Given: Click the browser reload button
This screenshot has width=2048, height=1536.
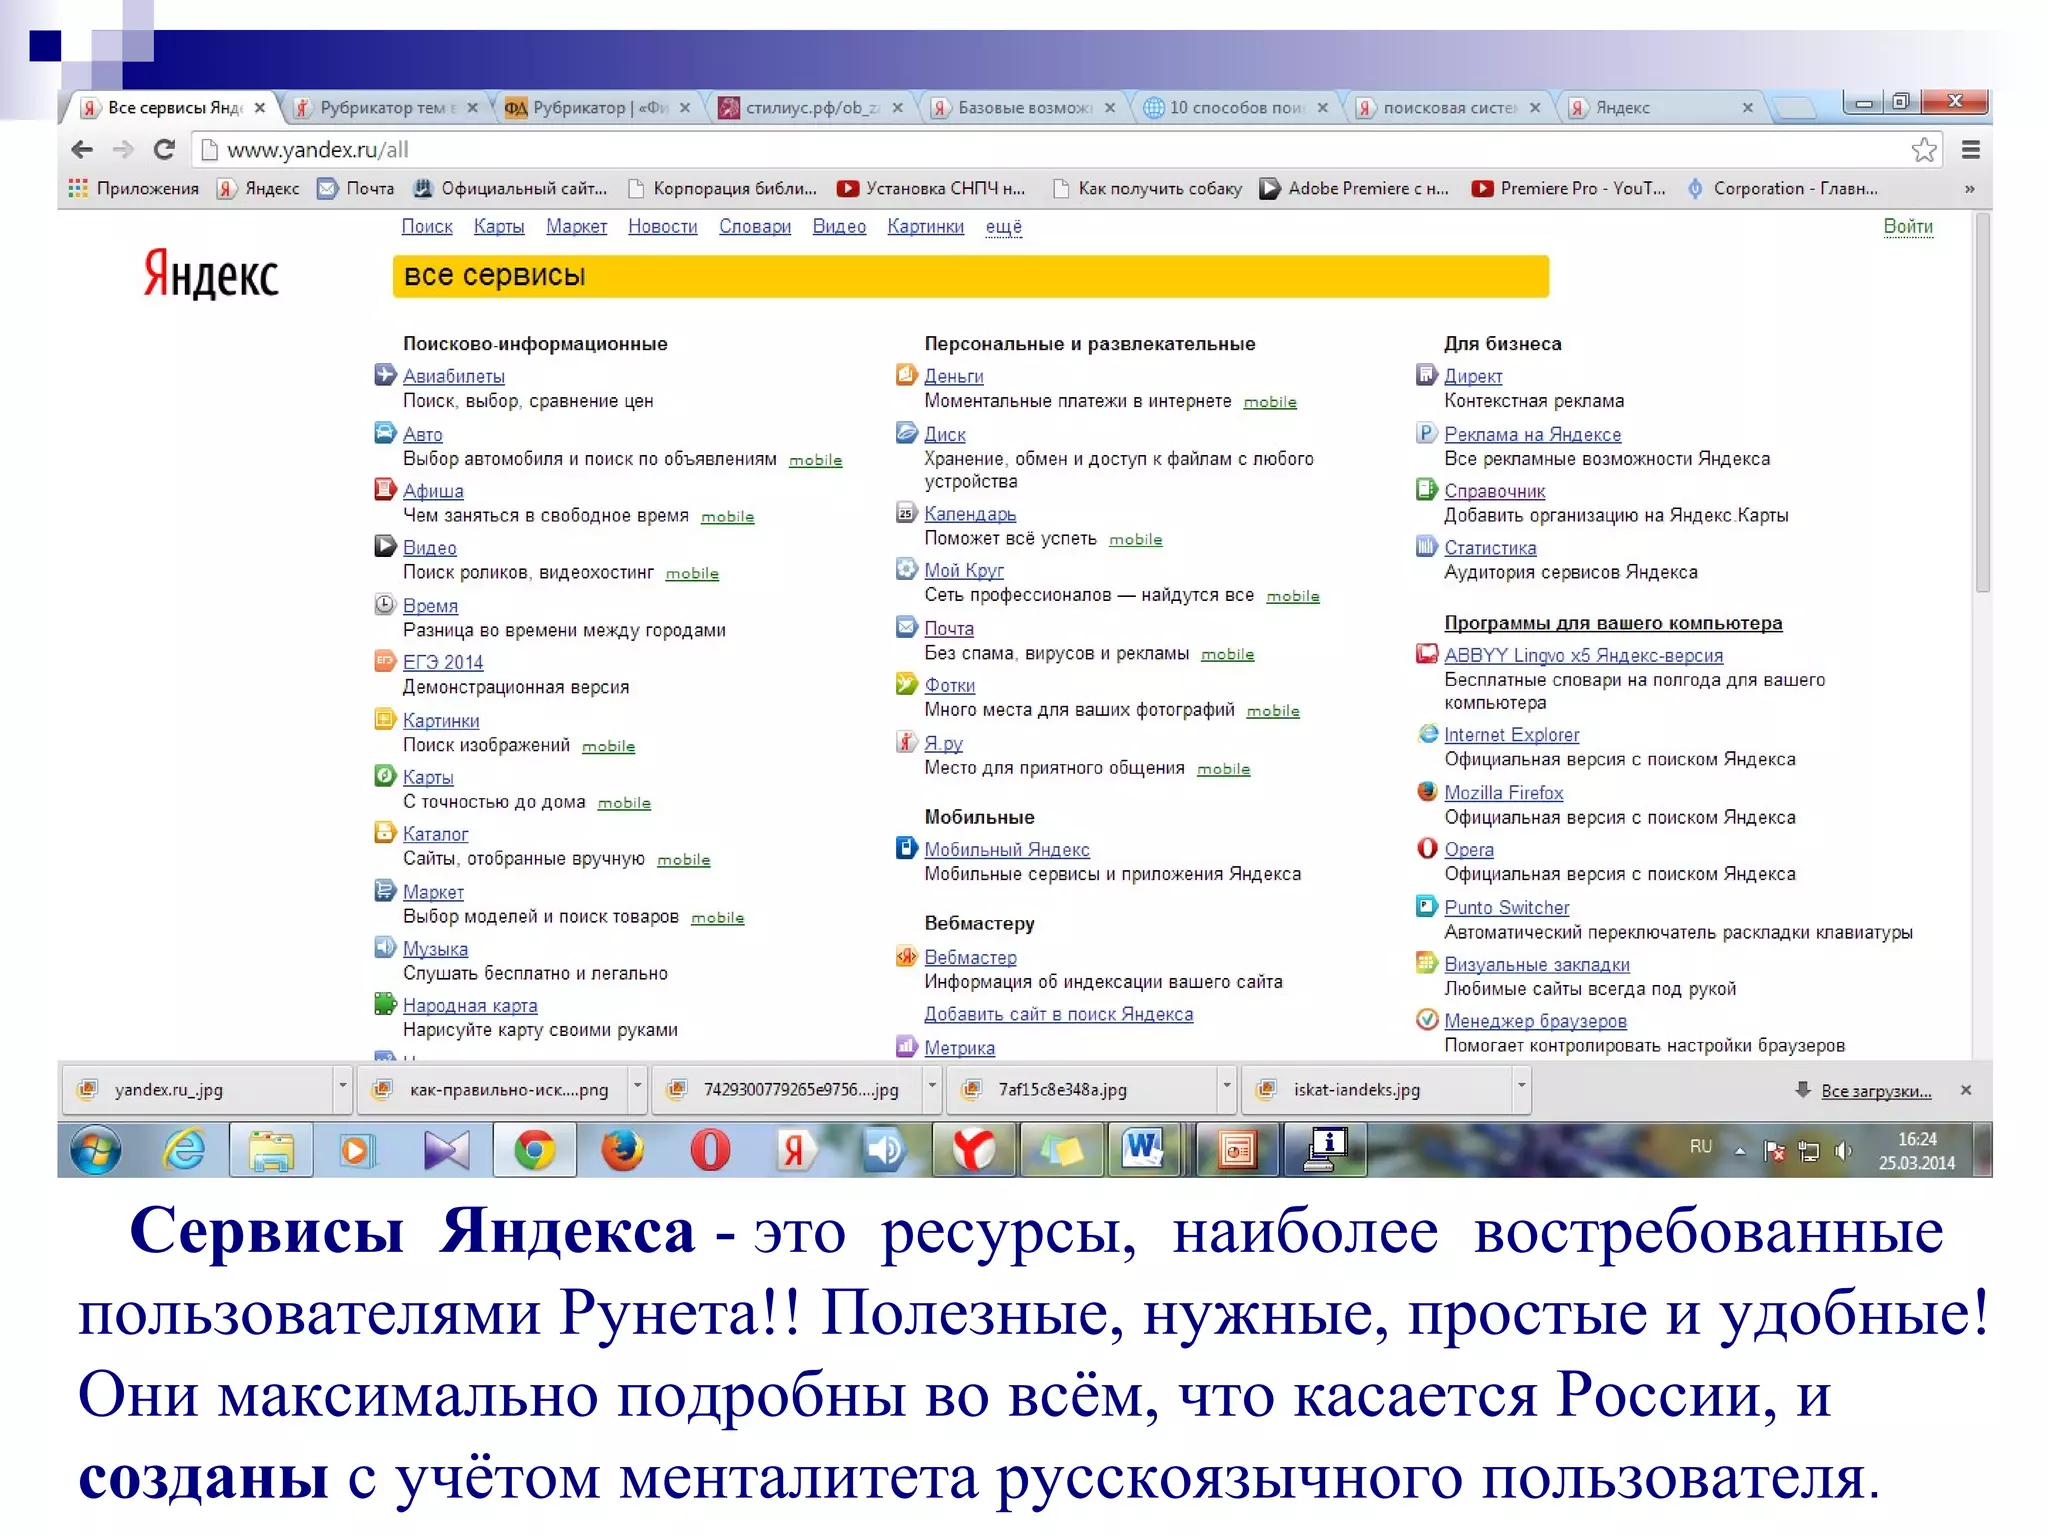Looking at the screenshot, I should pos(165,150).
